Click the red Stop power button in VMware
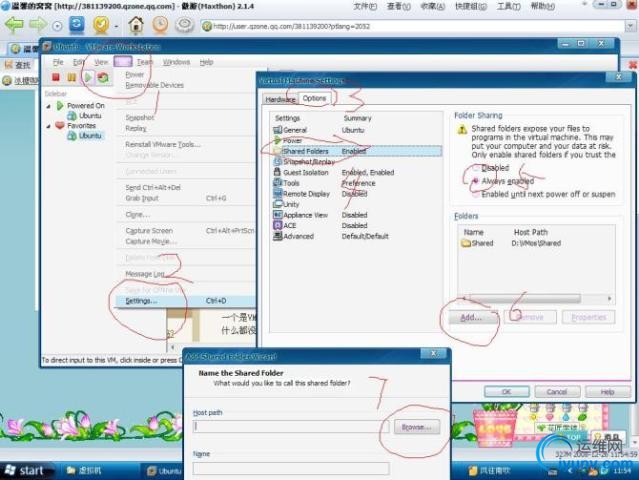The width and height of the screenshot is (639, 480). (56, 77)
